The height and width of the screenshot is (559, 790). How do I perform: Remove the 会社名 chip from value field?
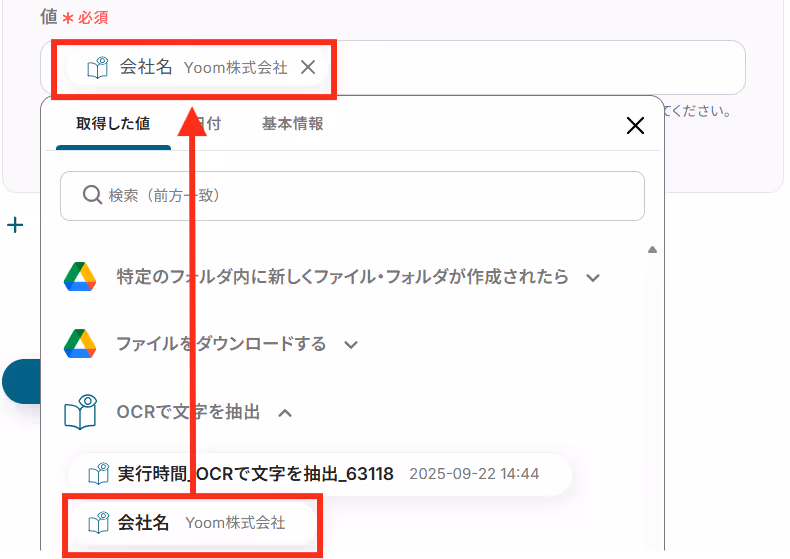click(x=308, y=67)
